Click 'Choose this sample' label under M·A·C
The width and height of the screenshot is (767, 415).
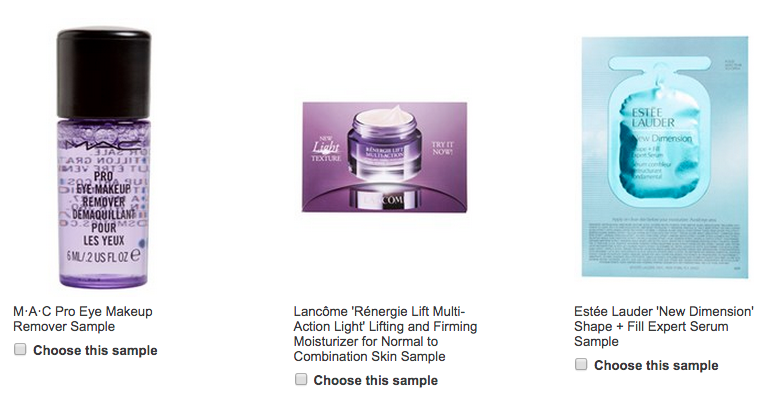click(95, 350)
